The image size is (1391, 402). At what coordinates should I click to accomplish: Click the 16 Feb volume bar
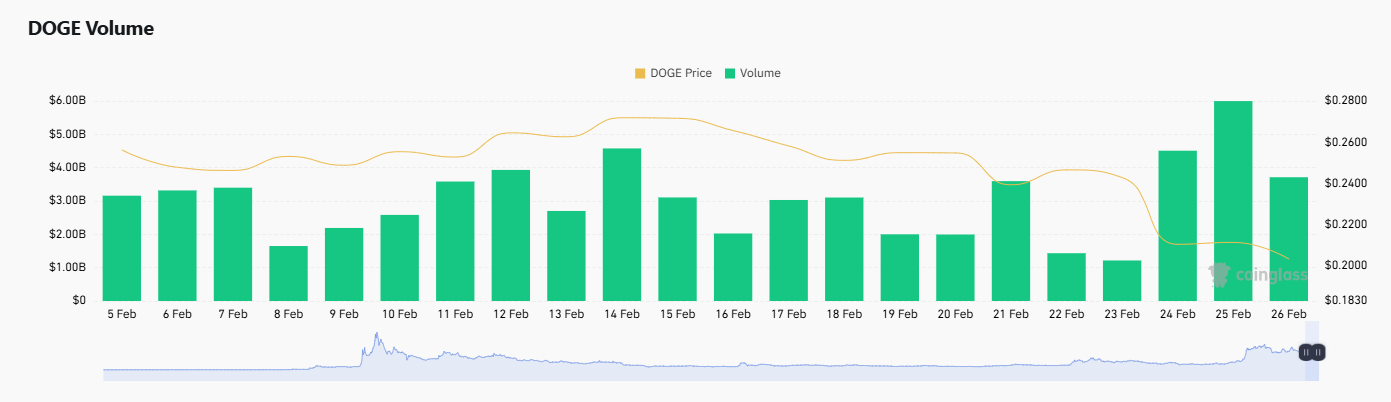733,267
